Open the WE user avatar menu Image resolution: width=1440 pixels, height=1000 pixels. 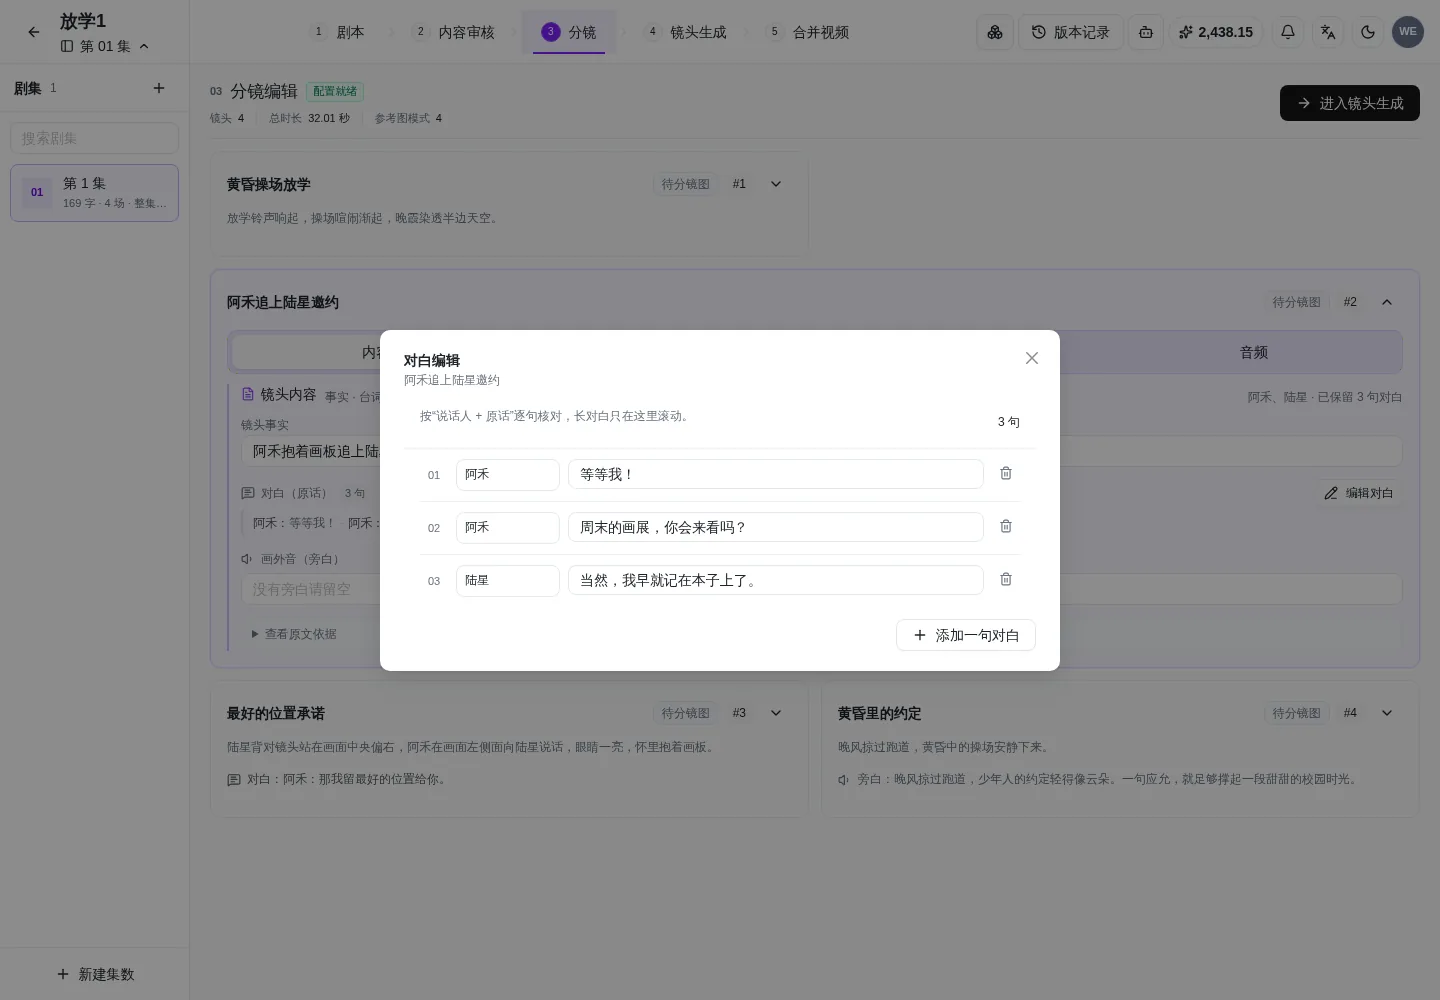point(1408,32)
